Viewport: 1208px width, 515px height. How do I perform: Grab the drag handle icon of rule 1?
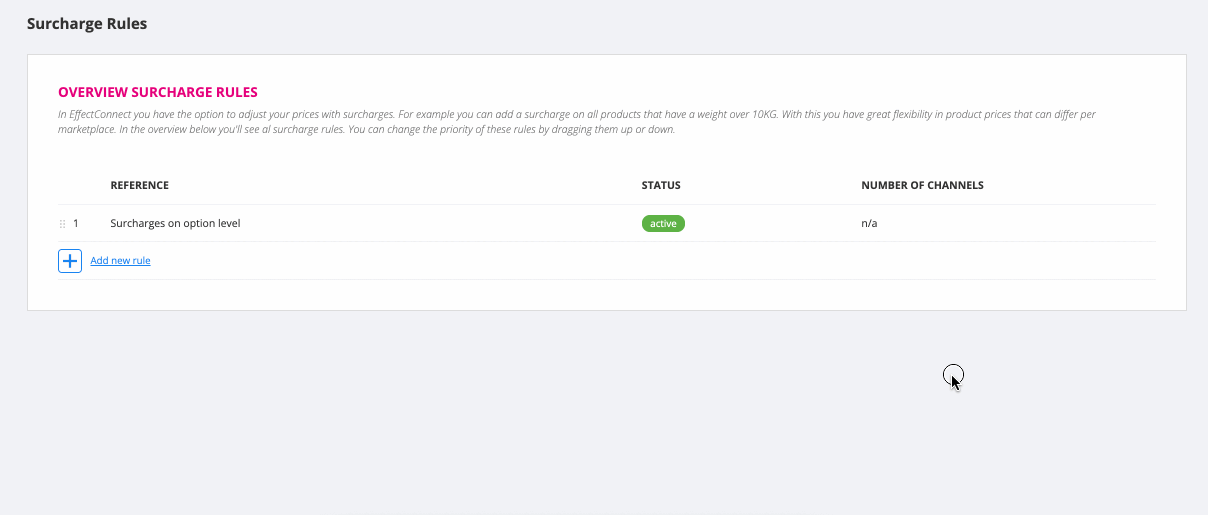[x=63, y=224]
